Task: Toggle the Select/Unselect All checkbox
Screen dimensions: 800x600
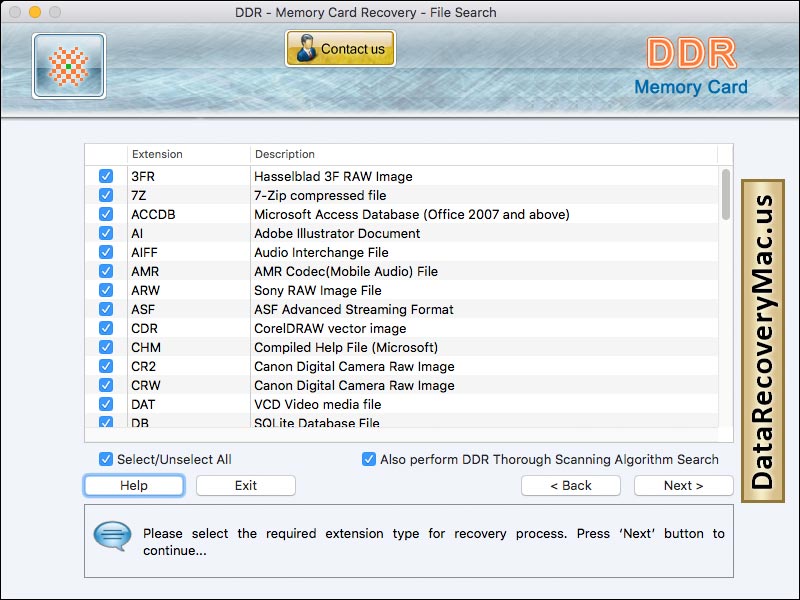Action: click(x=105, y=459)
